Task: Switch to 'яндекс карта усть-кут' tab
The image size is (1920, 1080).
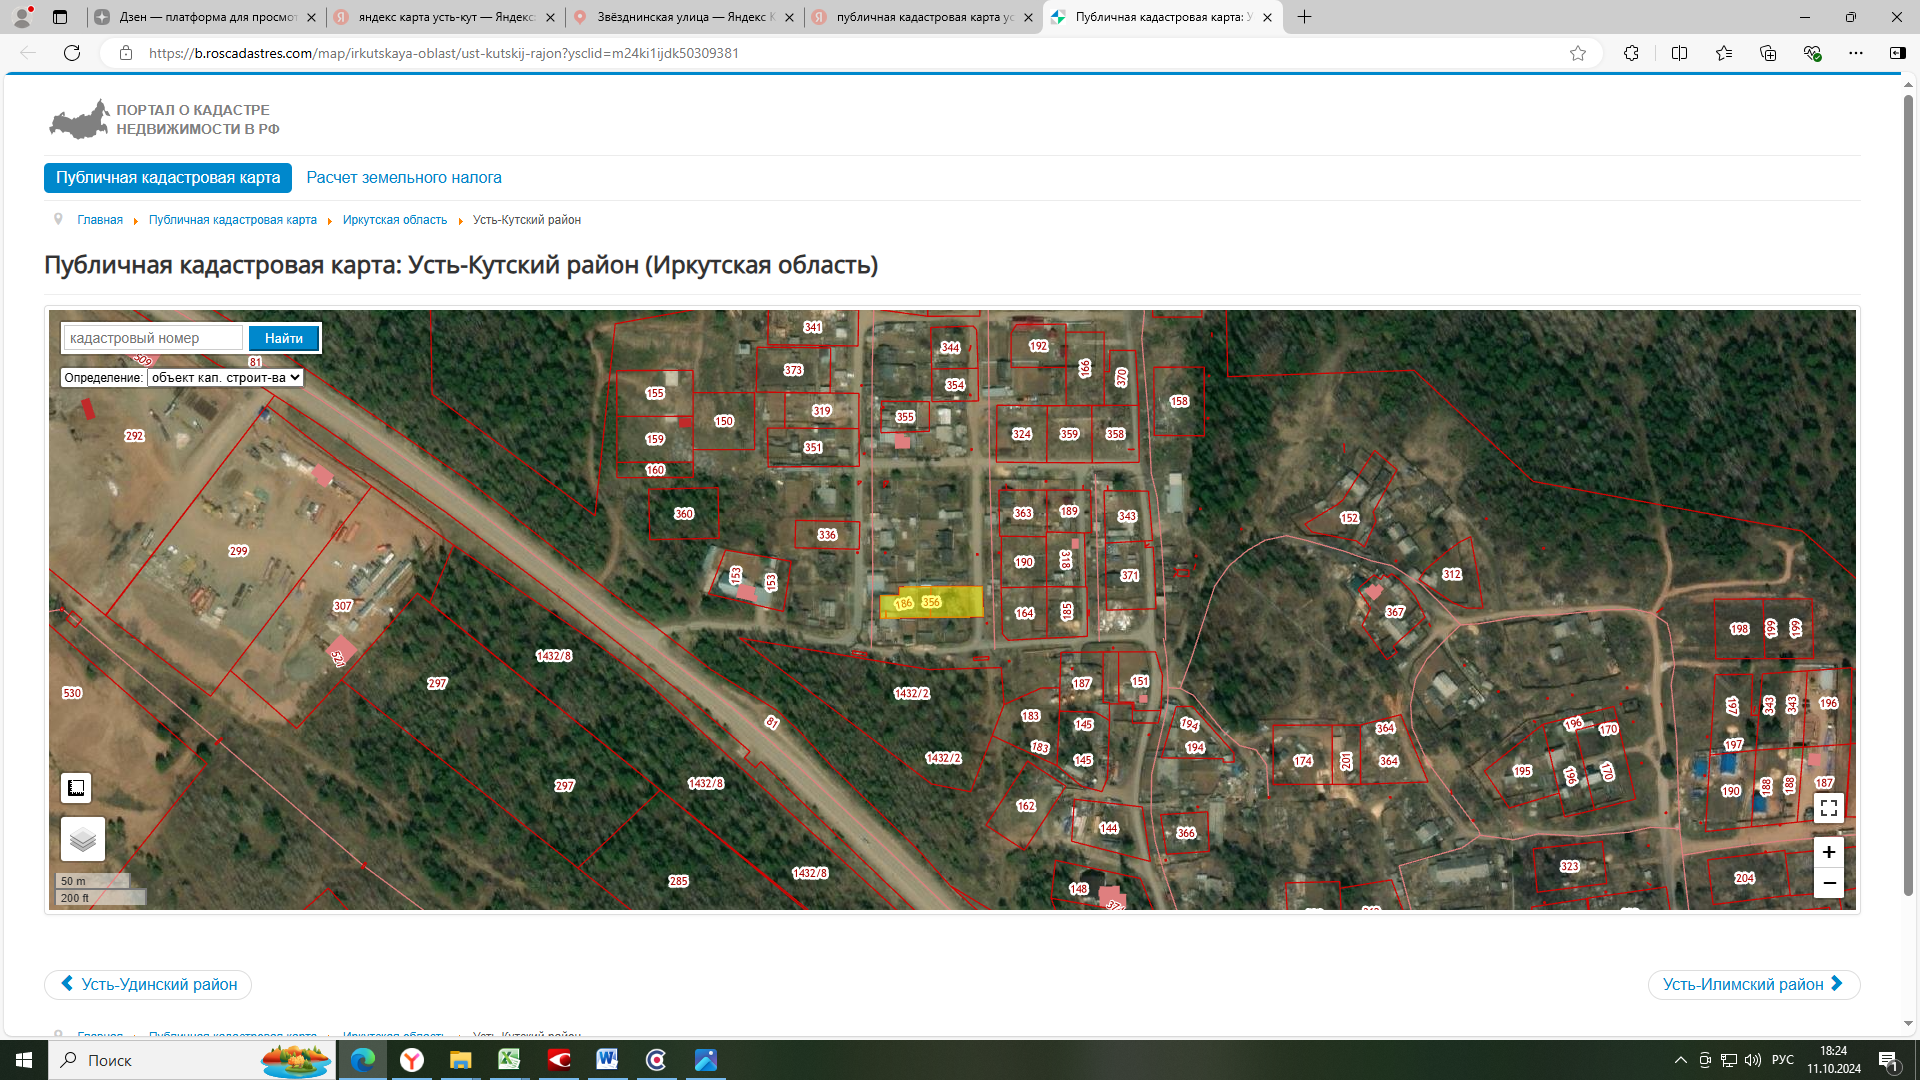Action: [443, 17]
